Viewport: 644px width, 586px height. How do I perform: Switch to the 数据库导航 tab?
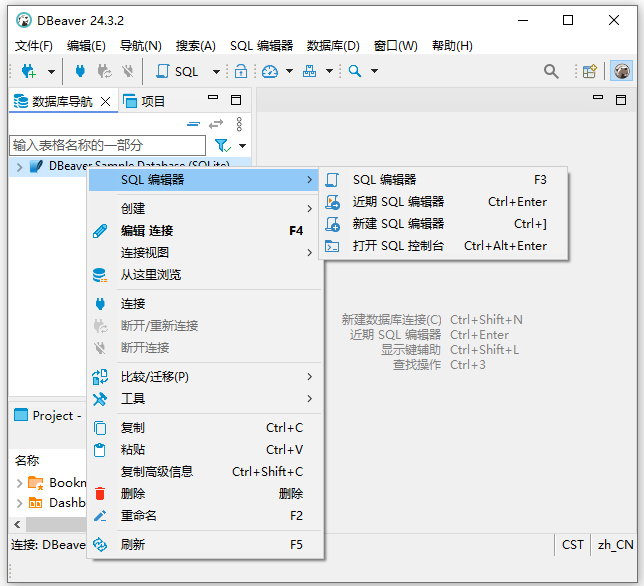coord(62,101)
